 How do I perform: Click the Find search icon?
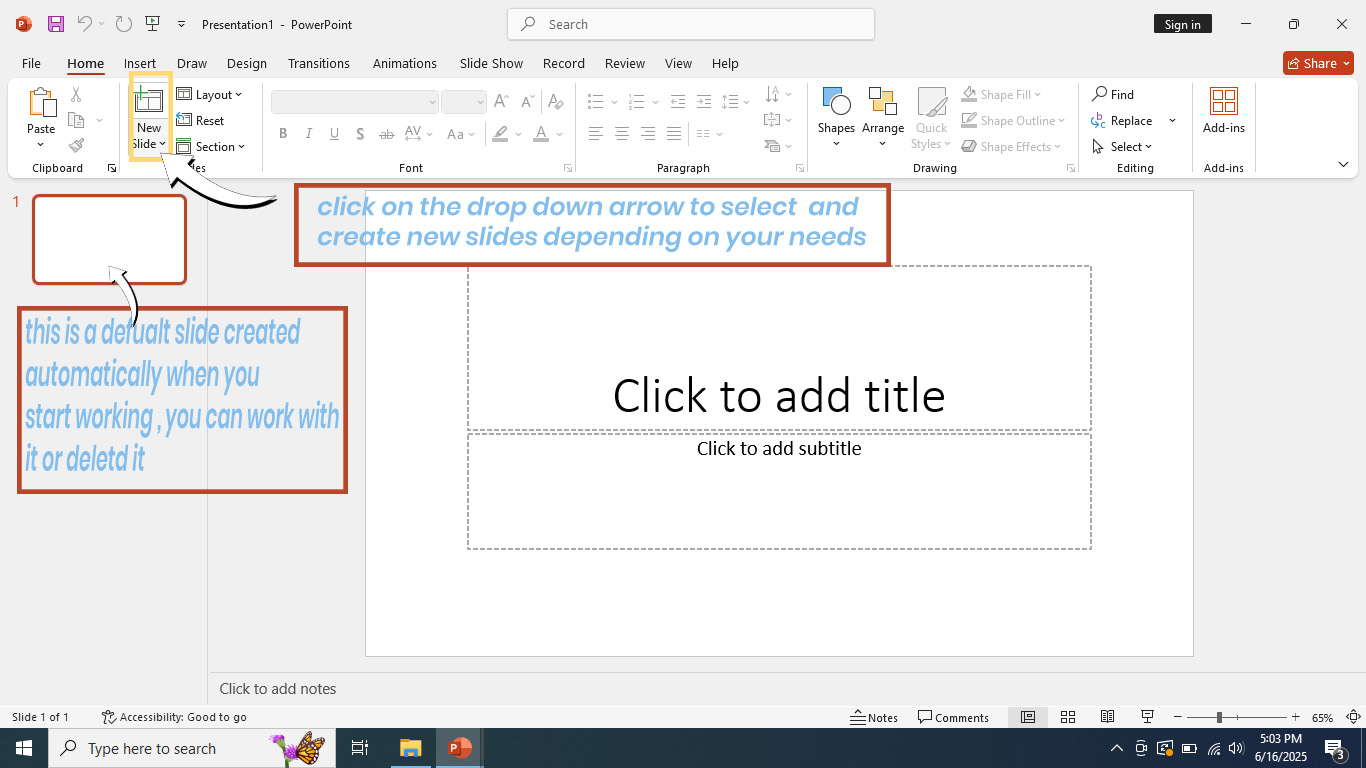[1100, 94]
